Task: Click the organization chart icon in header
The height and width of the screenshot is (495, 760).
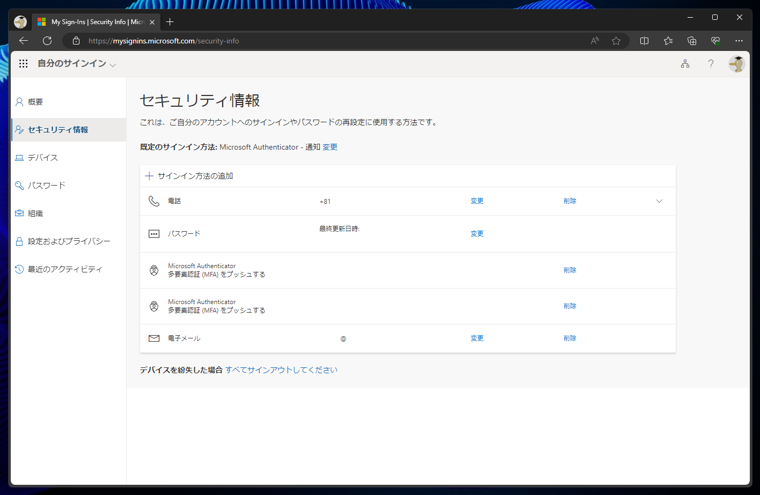Action: [685, 64]
